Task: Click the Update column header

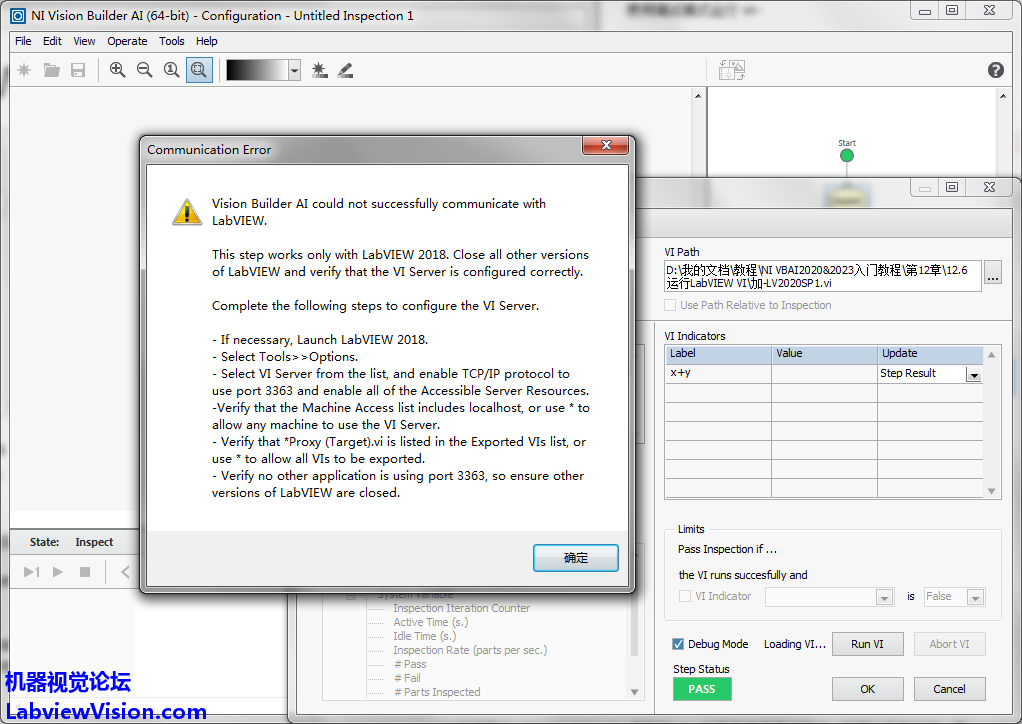Action: tap(930, 354)
